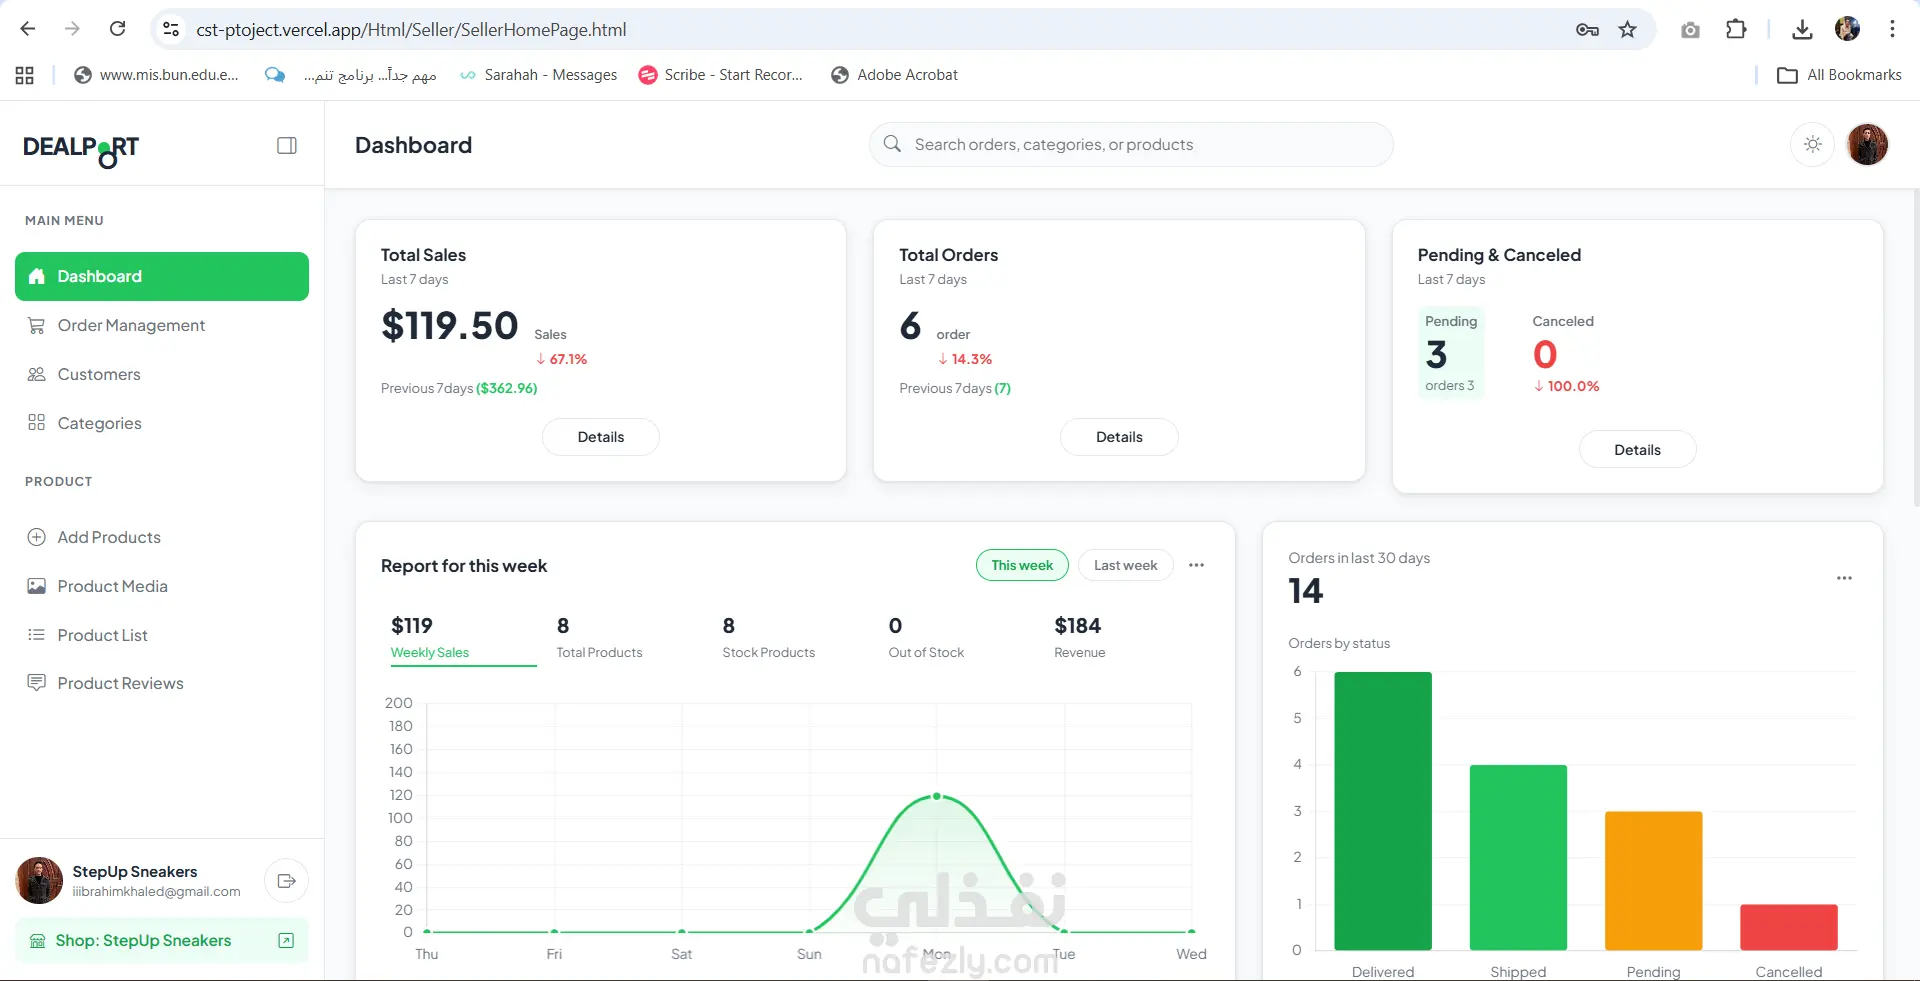Switch report to Last week
The width and height of the screenshot is (1920, 981).
coord(1125,565)
